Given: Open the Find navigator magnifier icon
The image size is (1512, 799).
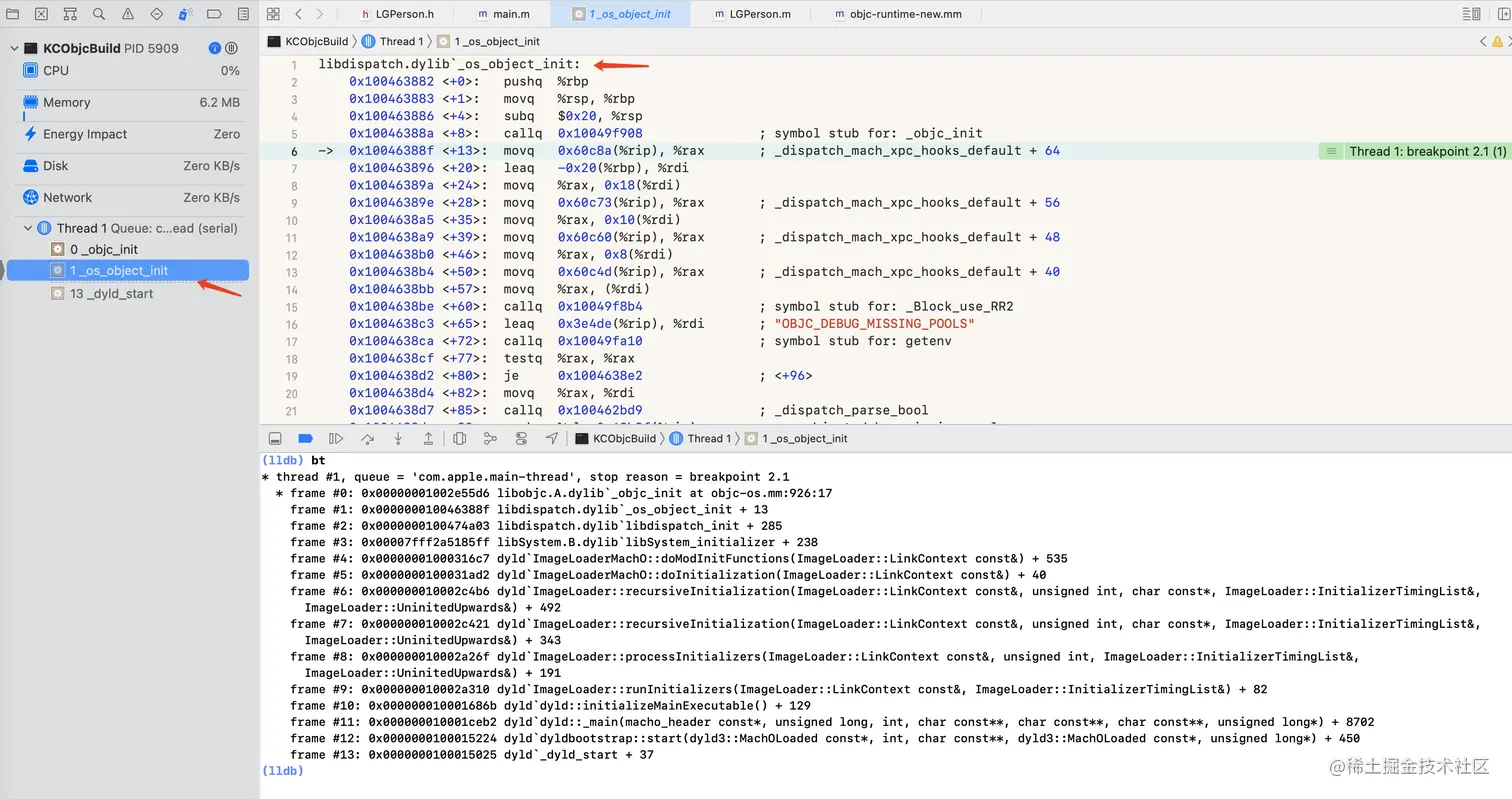Looking at the screenshot, I should [99, 14].
